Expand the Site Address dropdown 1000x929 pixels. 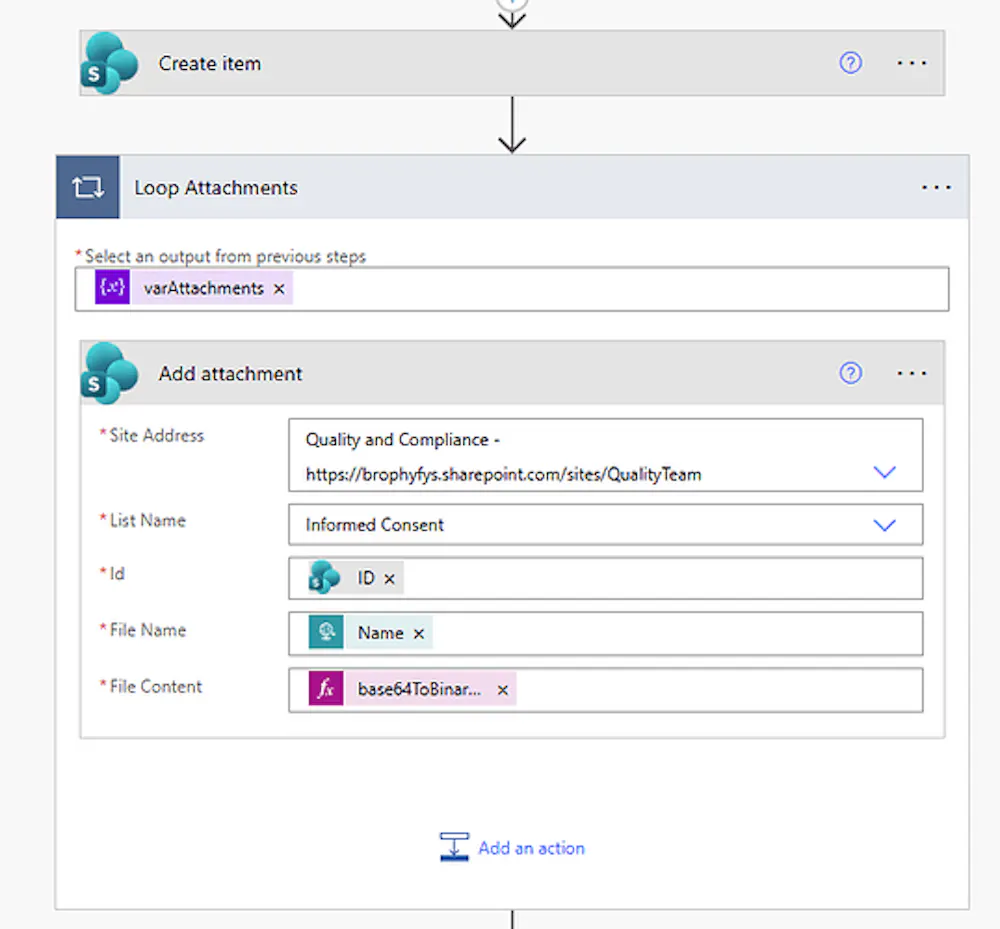884,472
